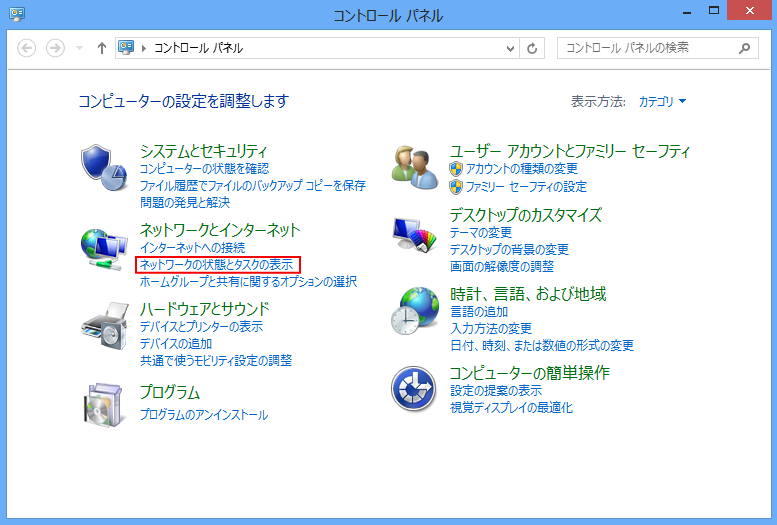Open デスクトップの背景の変更 link

[509, 249]
